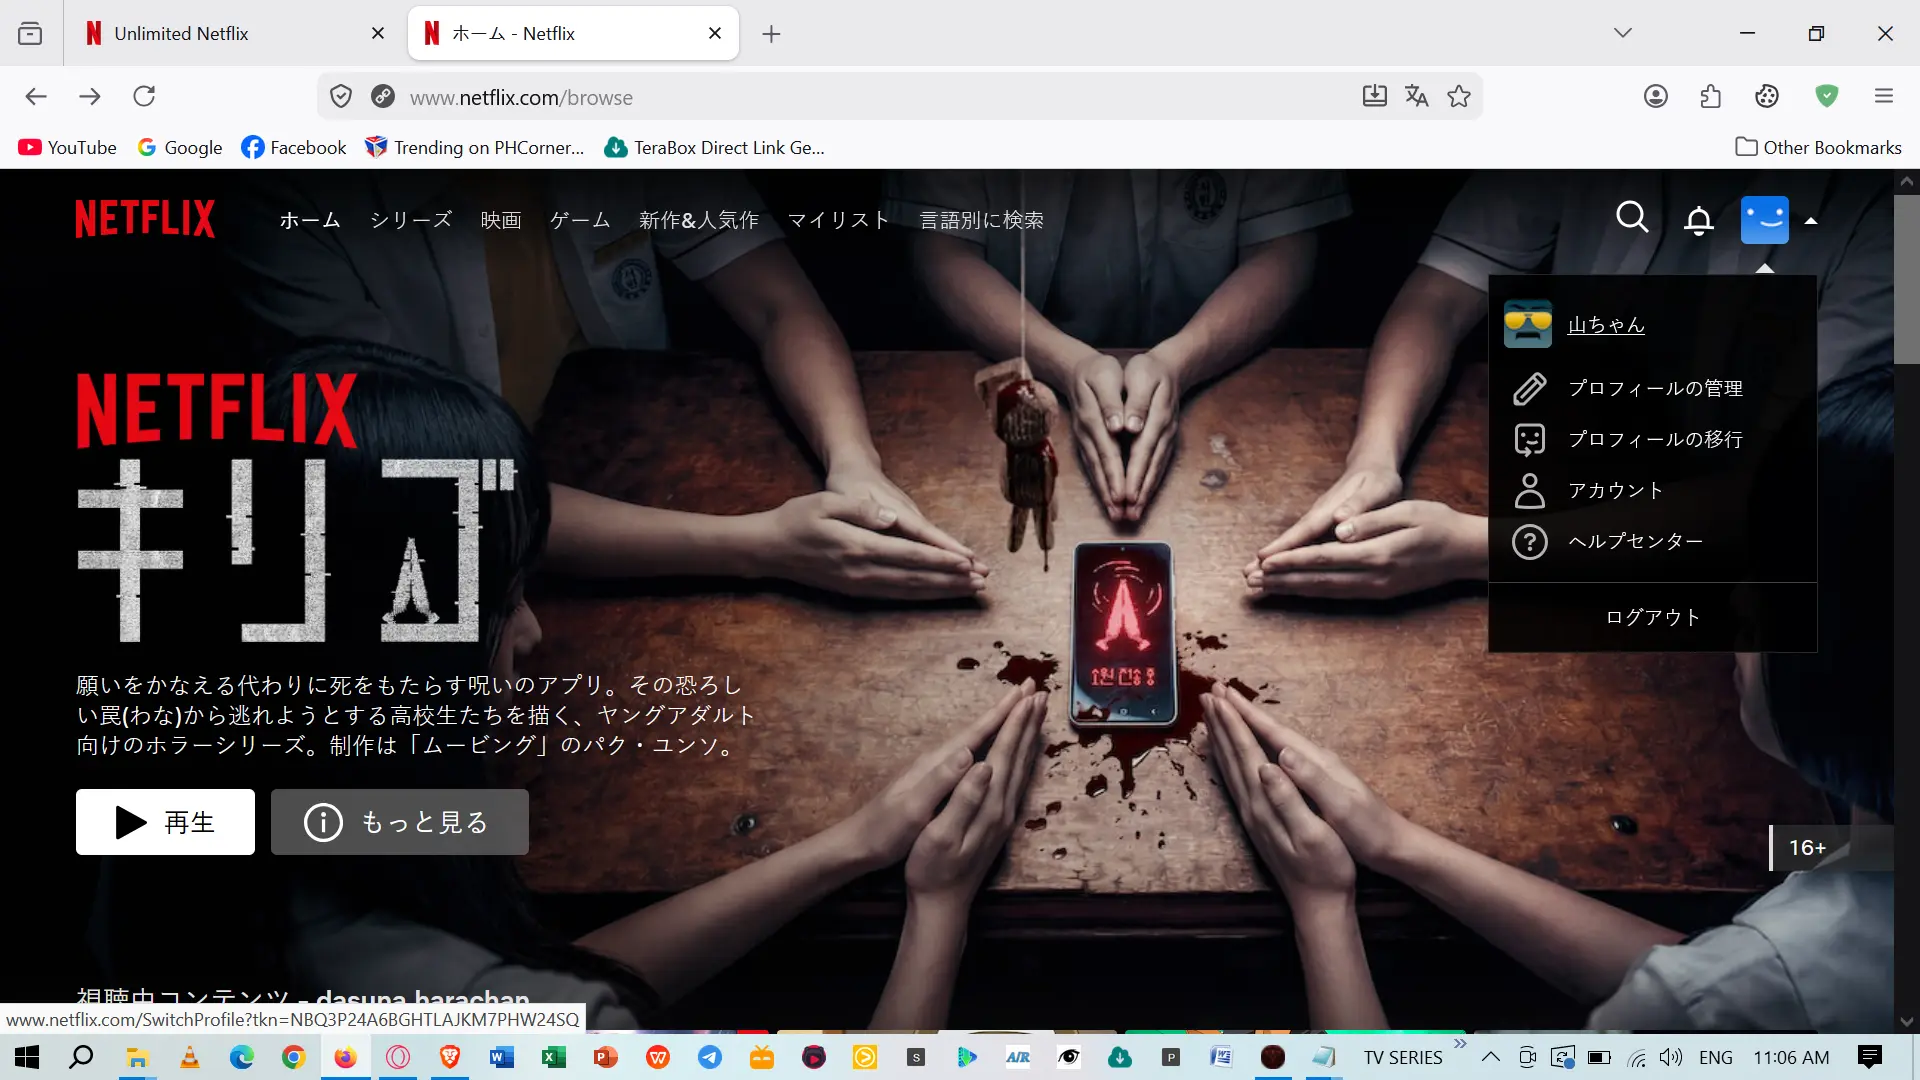
Task: Click the person icon beside アカウント
Action: pyautogui.click(x=1529, y=491)
